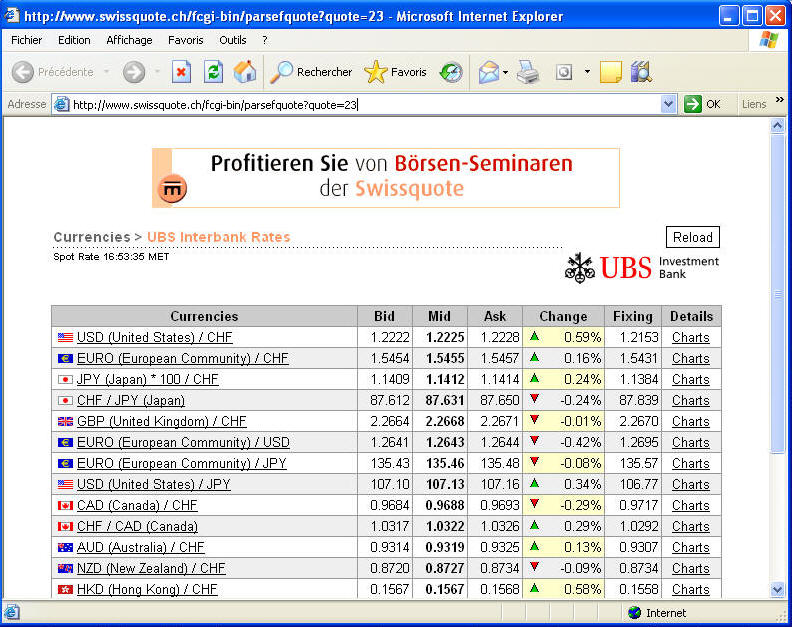Click the page icon in the address bar
The image size is (792, 627).
62,104
